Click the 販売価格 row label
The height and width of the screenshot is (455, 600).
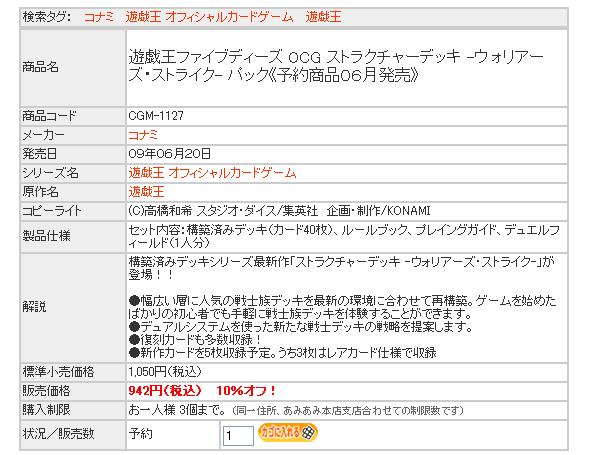pos(46,391)
